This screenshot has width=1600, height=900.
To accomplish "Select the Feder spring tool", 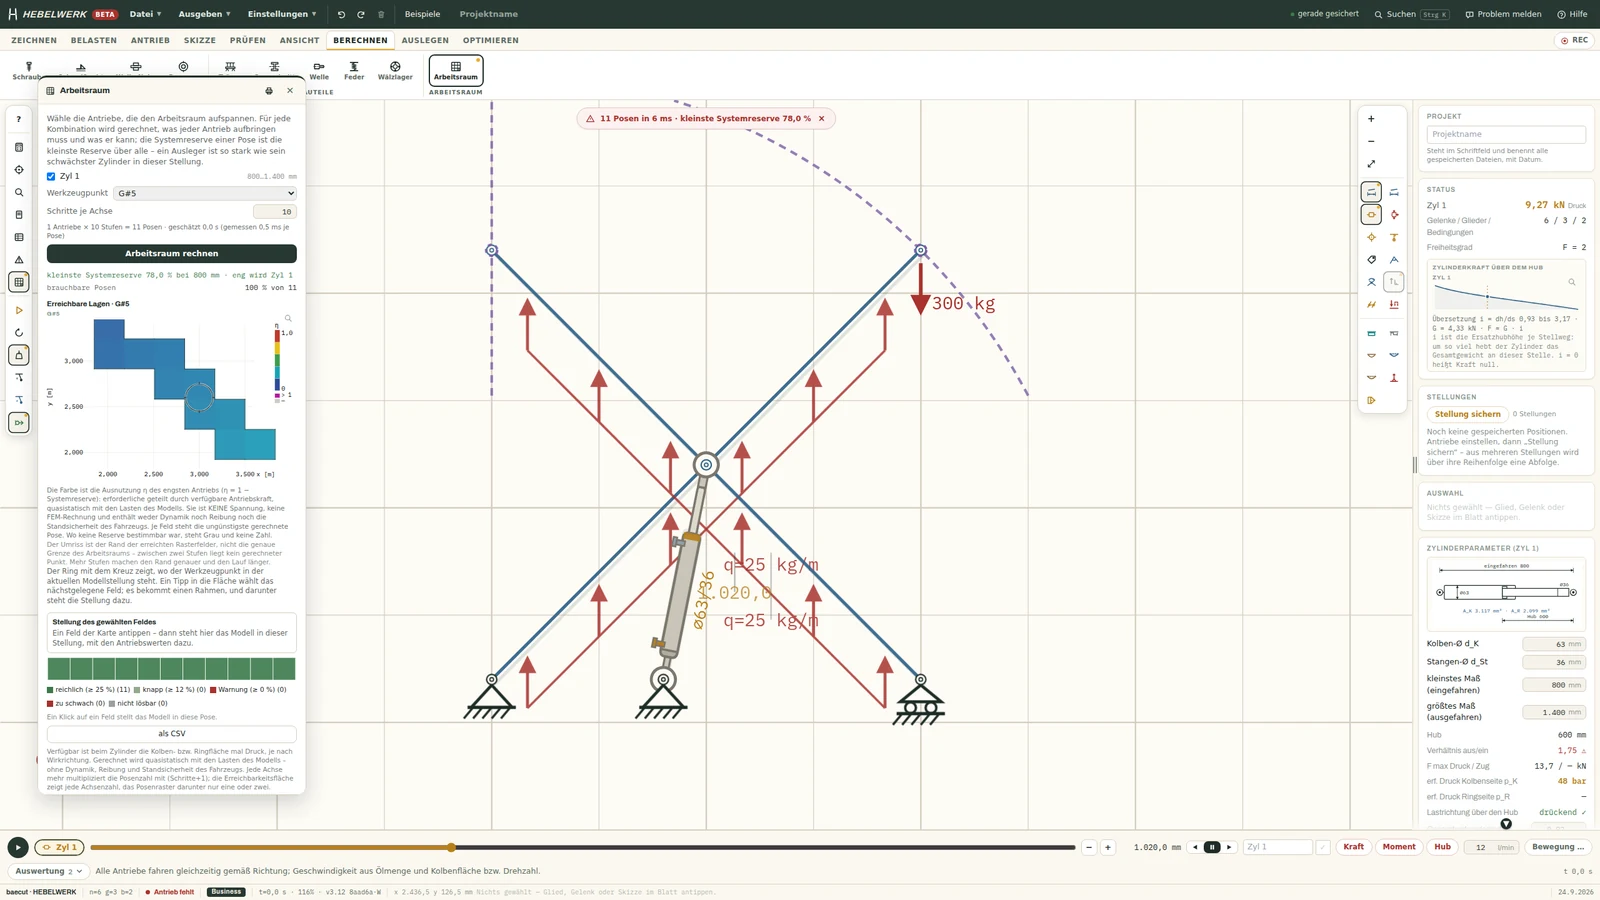I will point(354,70).
